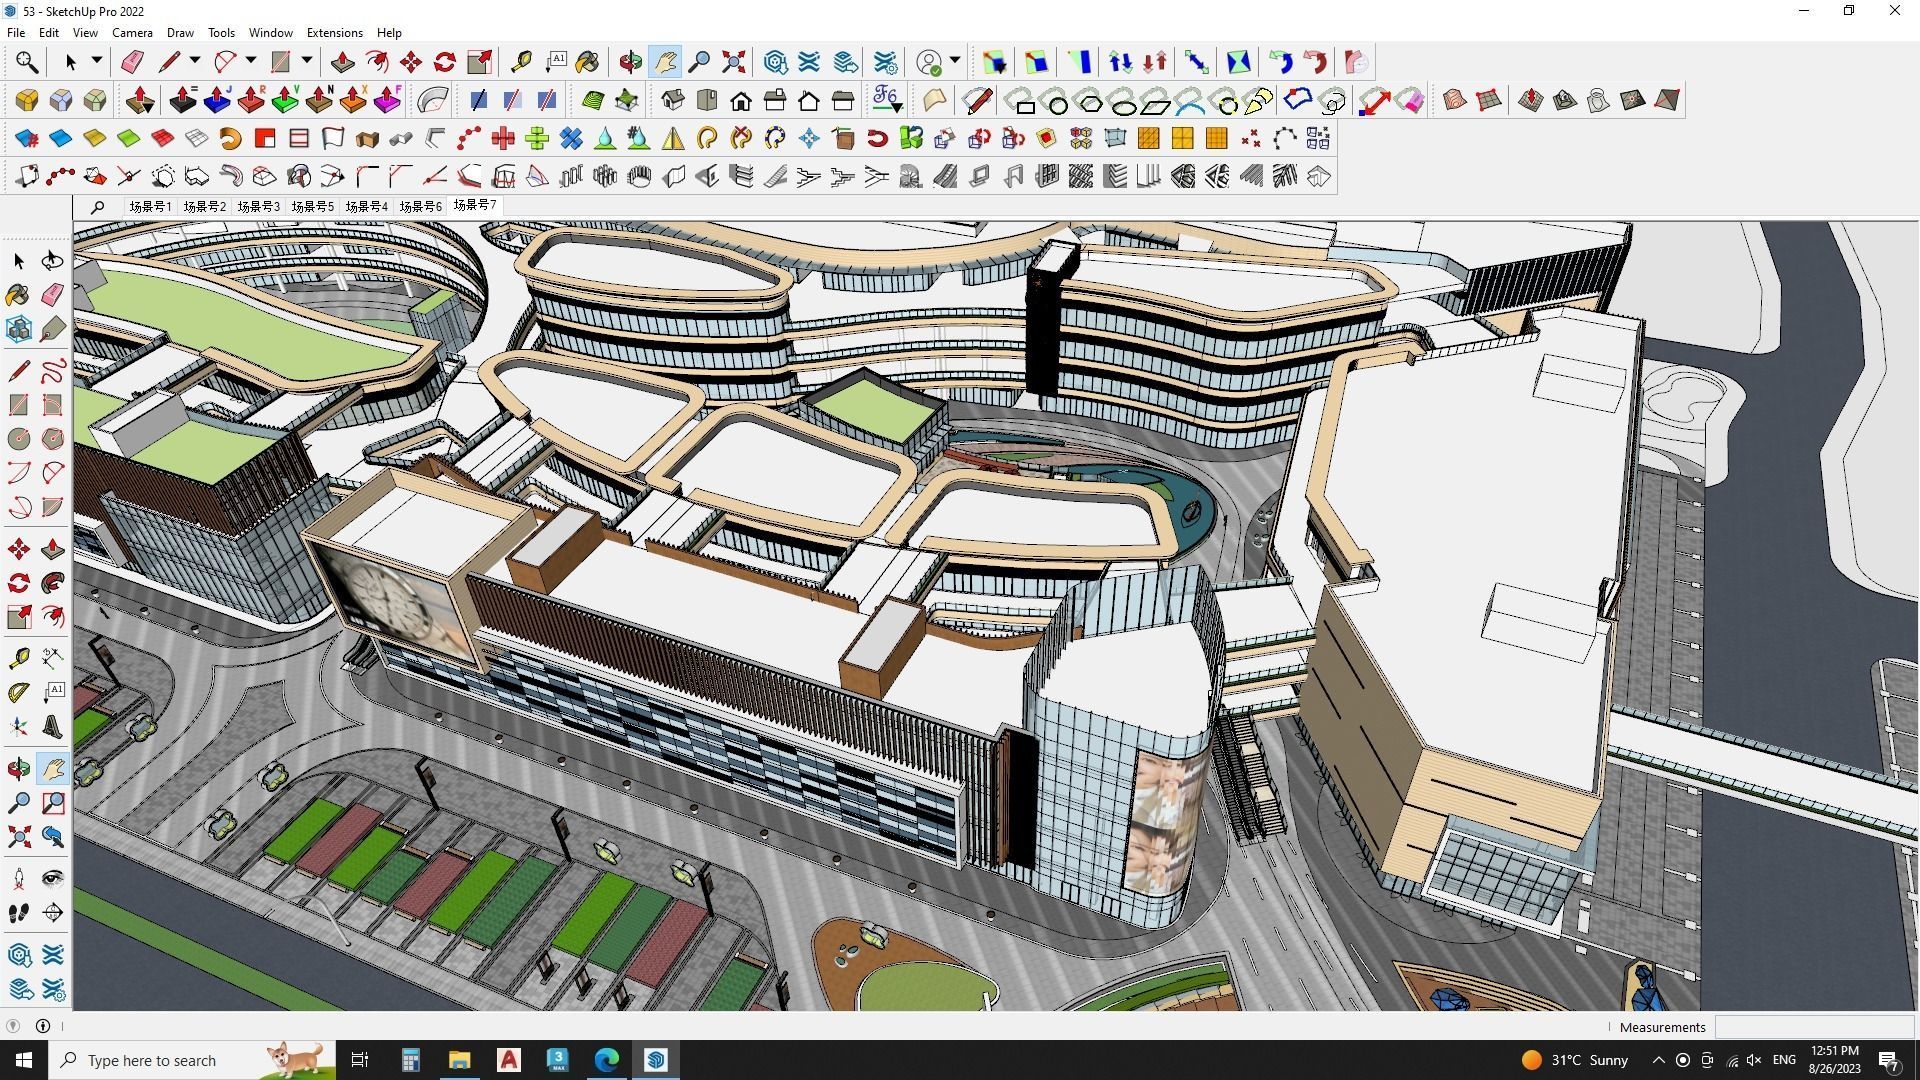1920x1080 pixels.
Task: Select the Orbit tool
Action: point(630,61)
